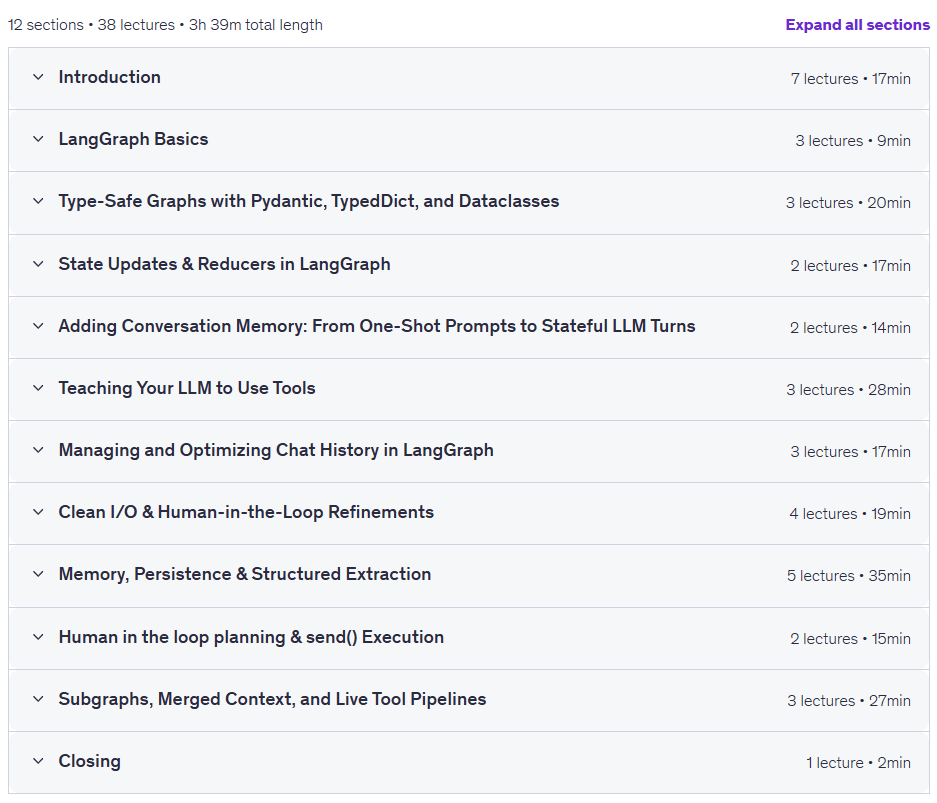Expand Subgraphs, Merged Context chevron
The image size is (937, 803).
pyautogui.click(x=38, y=700)
